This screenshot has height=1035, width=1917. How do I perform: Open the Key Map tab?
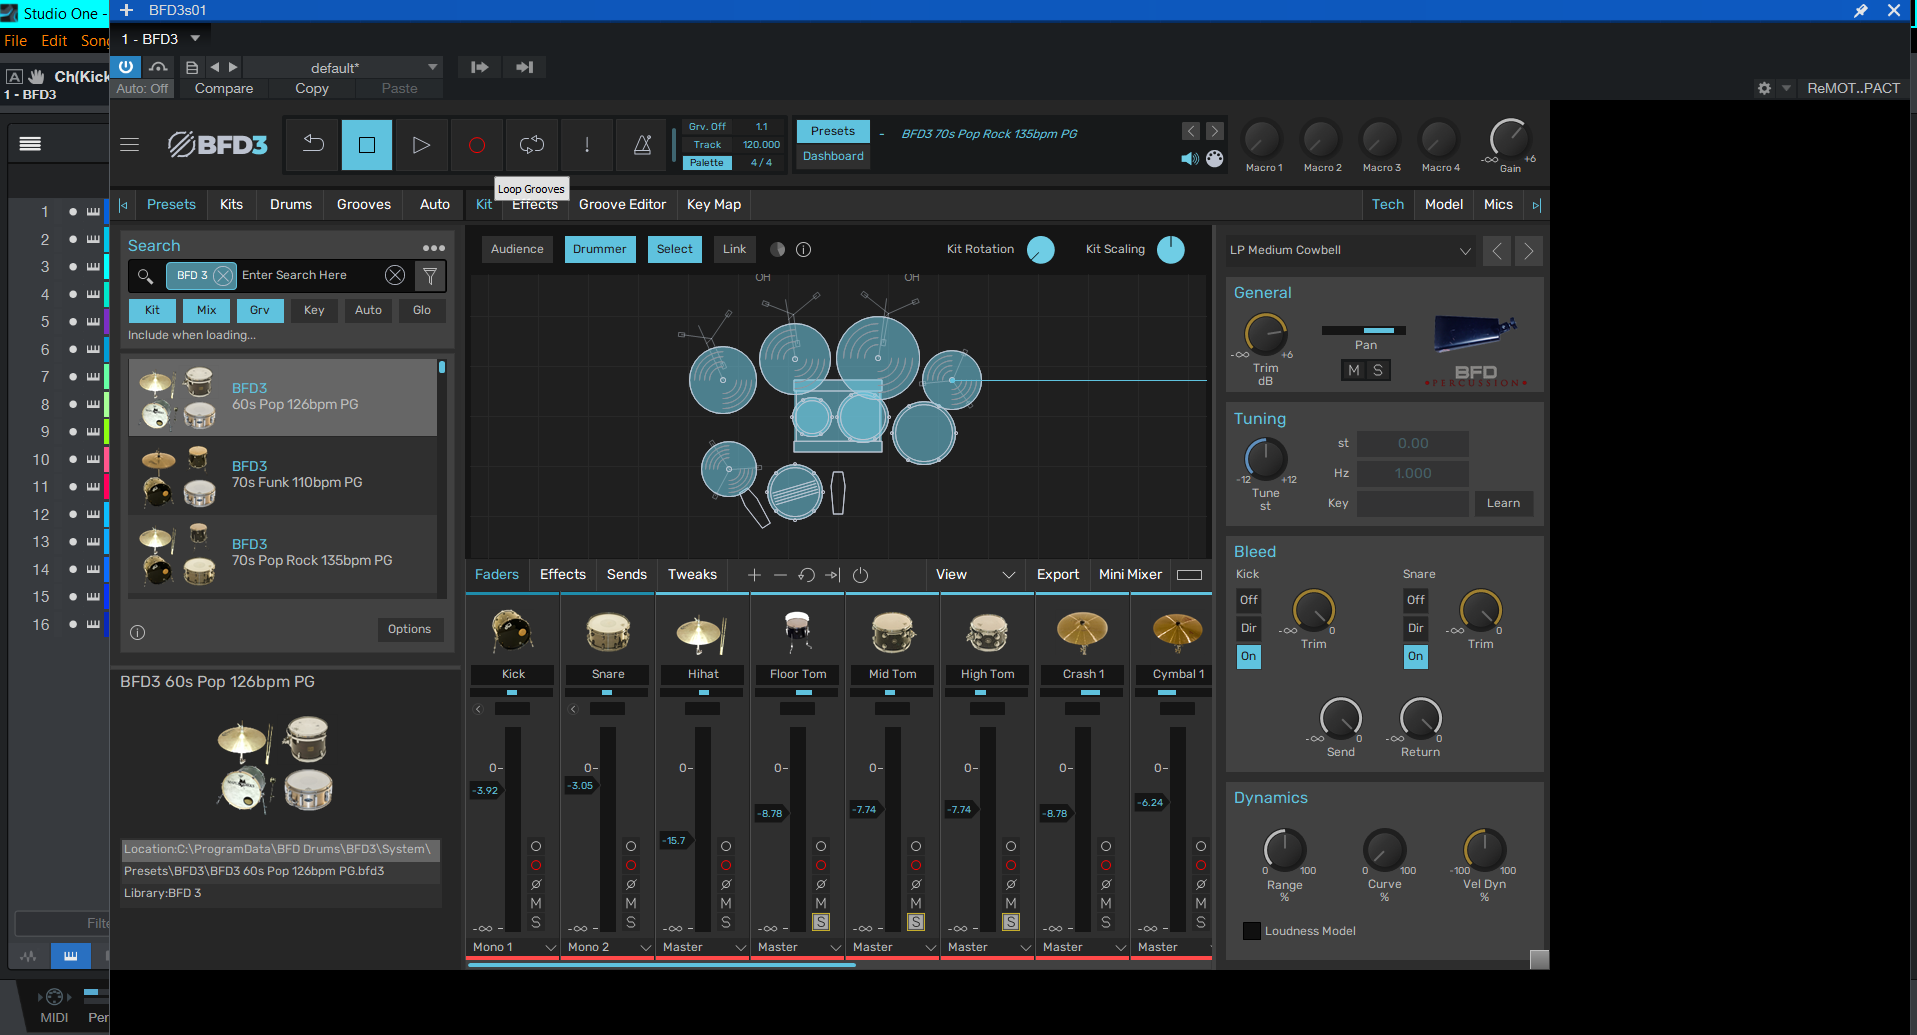714,205
